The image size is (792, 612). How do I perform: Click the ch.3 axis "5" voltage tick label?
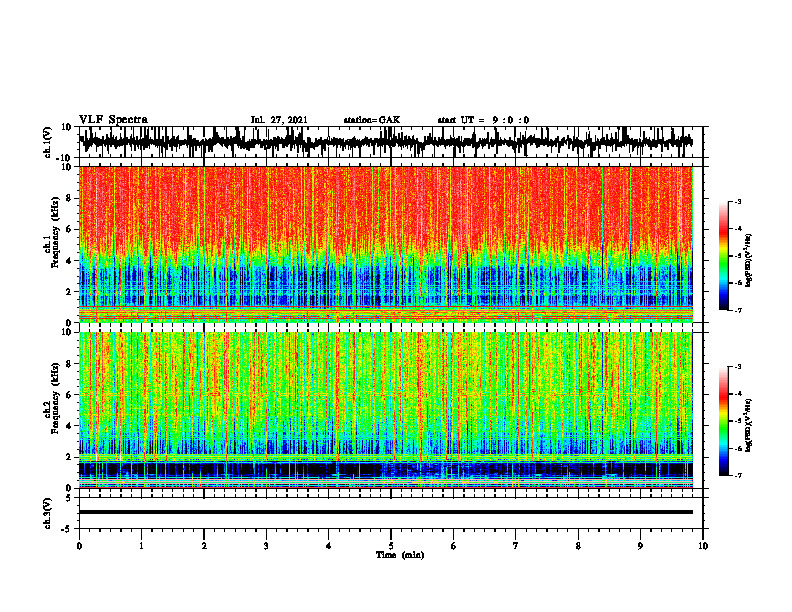tap(69, 498)
